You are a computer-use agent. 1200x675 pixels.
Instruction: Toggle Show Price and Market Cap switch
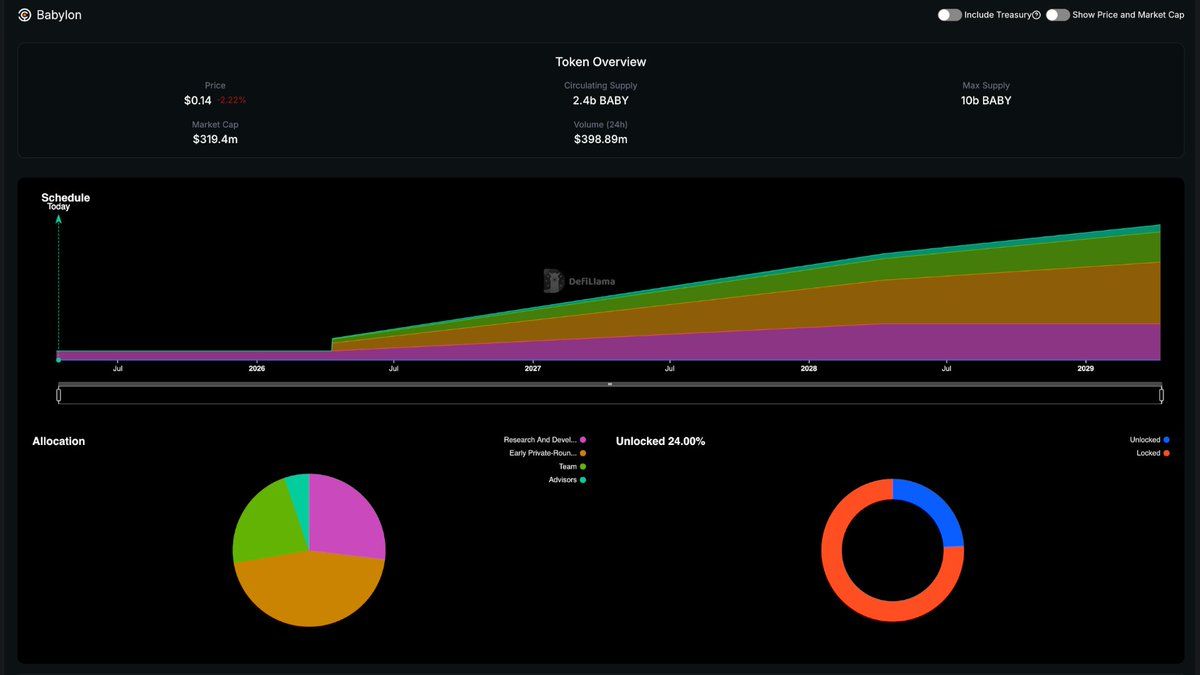[x=1058, y=15]
